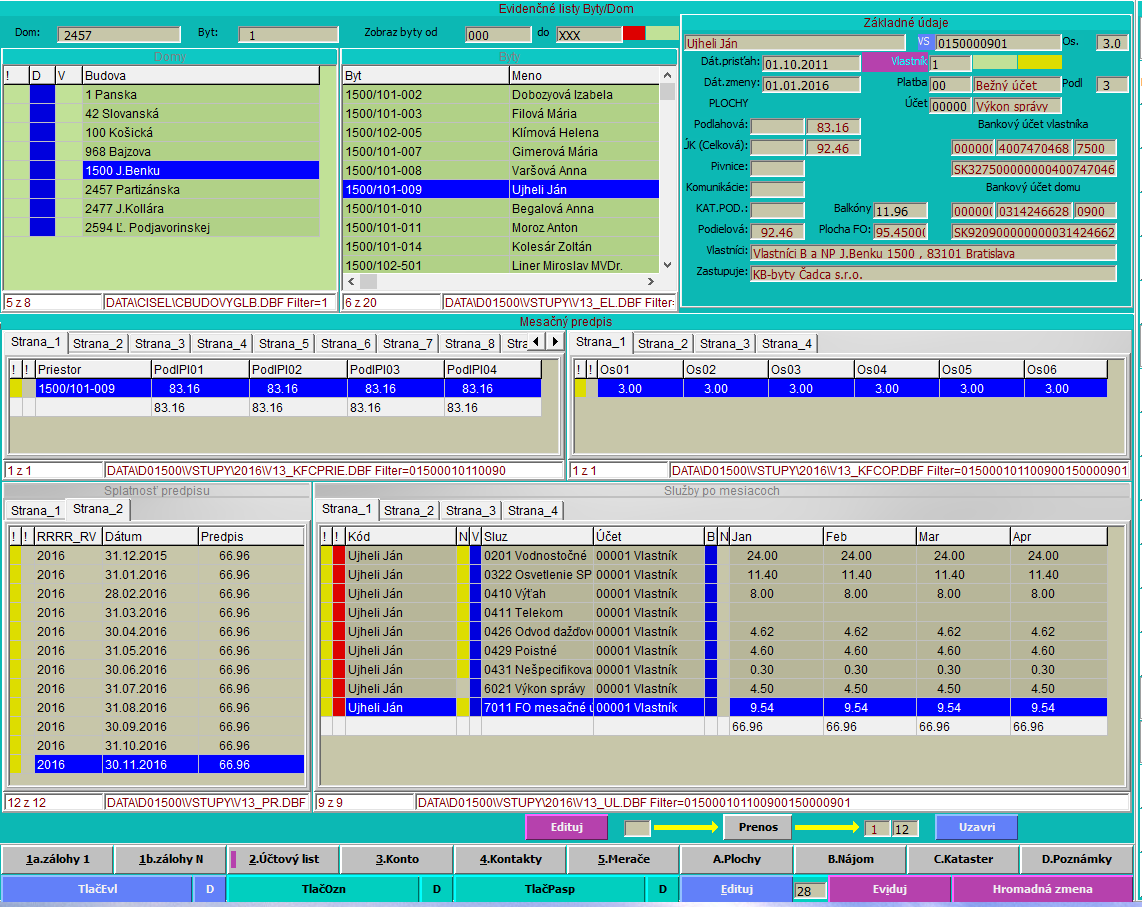
Task: Open 1a.zálohy 1
Action: click(58, 859)
